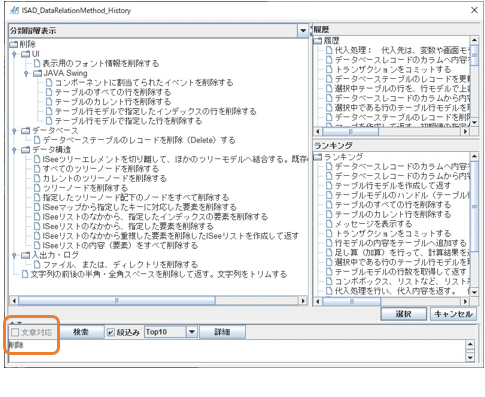Click the 入出力・ログ folder icon
Image resolution: width=485 pixels, height=397 pixels.
[x=25, y=256]
